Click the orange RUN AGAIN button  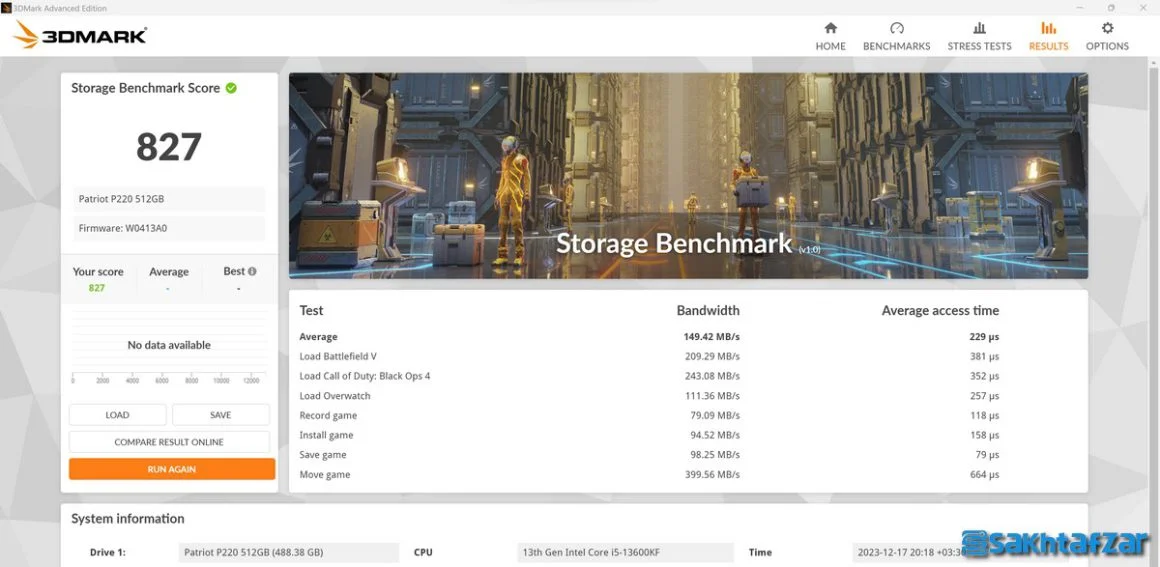(x=172, y=469)
